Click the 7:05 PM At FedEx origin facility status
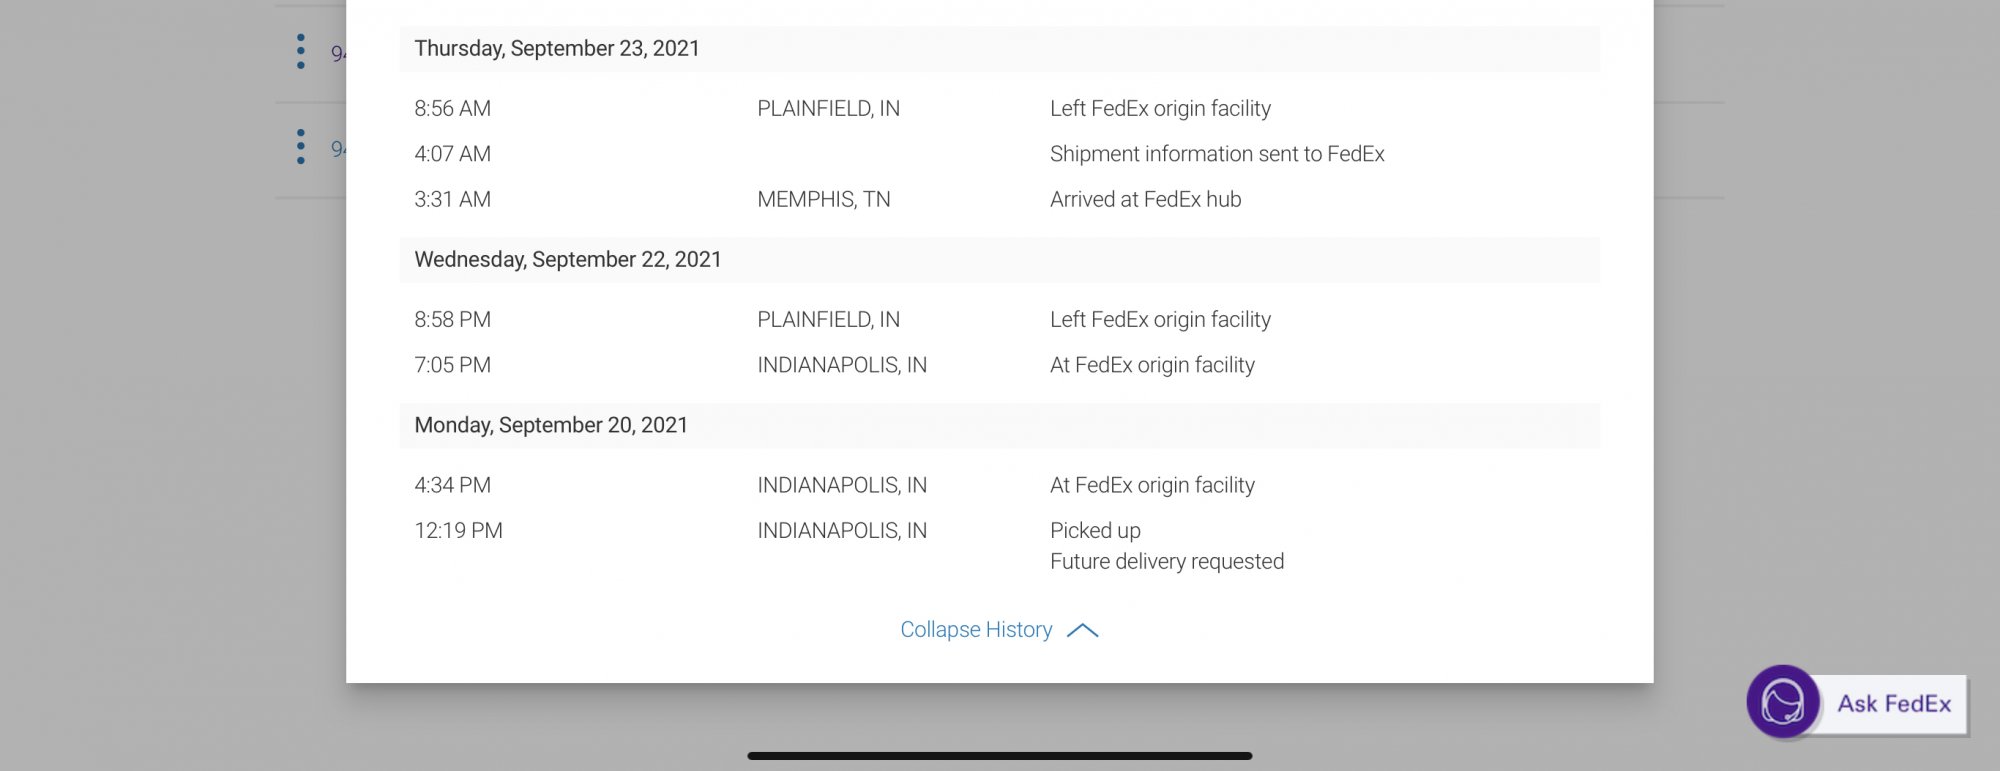This screenshot has height=771, width=2000. click(x=1152, y=366)
